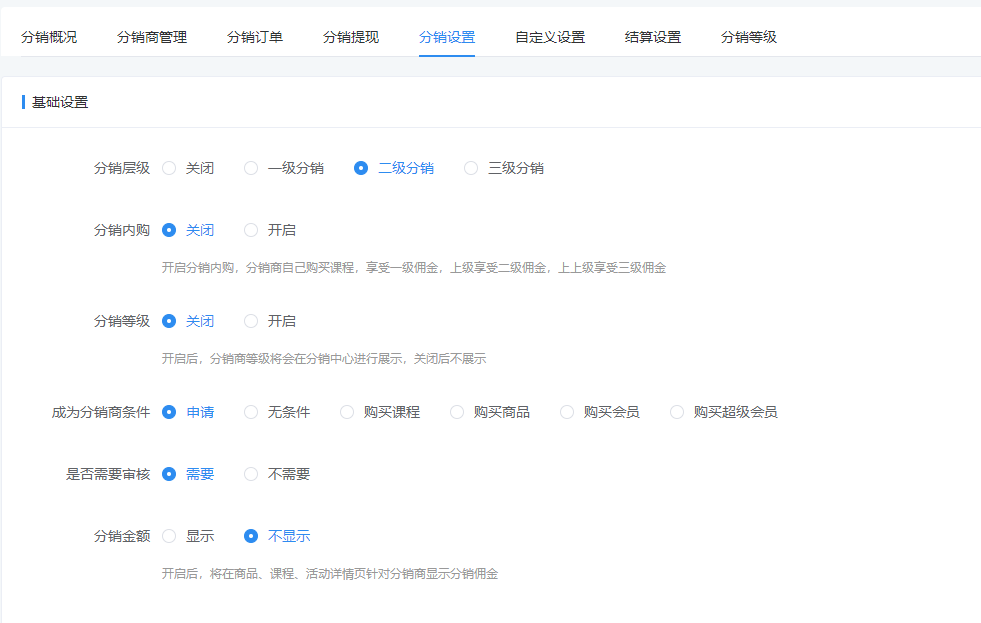
Task: Select the 购买课程 condition
Action: coord(380,412)
